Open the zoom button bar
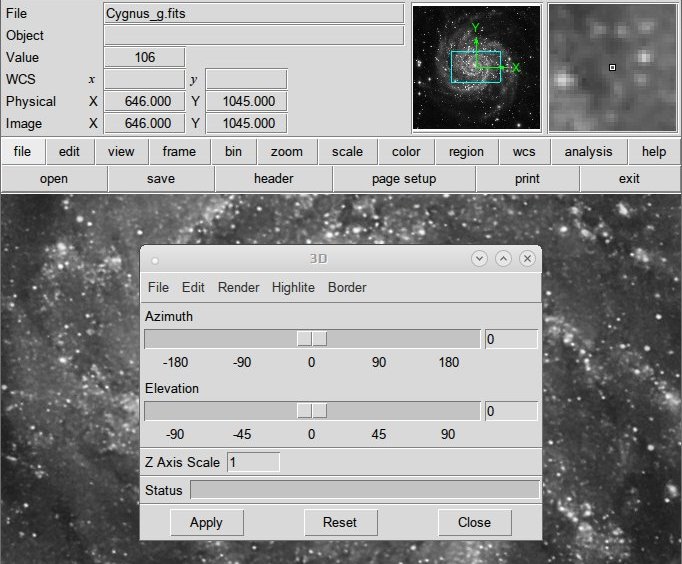This screenshot has height=564, width=682. [x=287, y=152]
